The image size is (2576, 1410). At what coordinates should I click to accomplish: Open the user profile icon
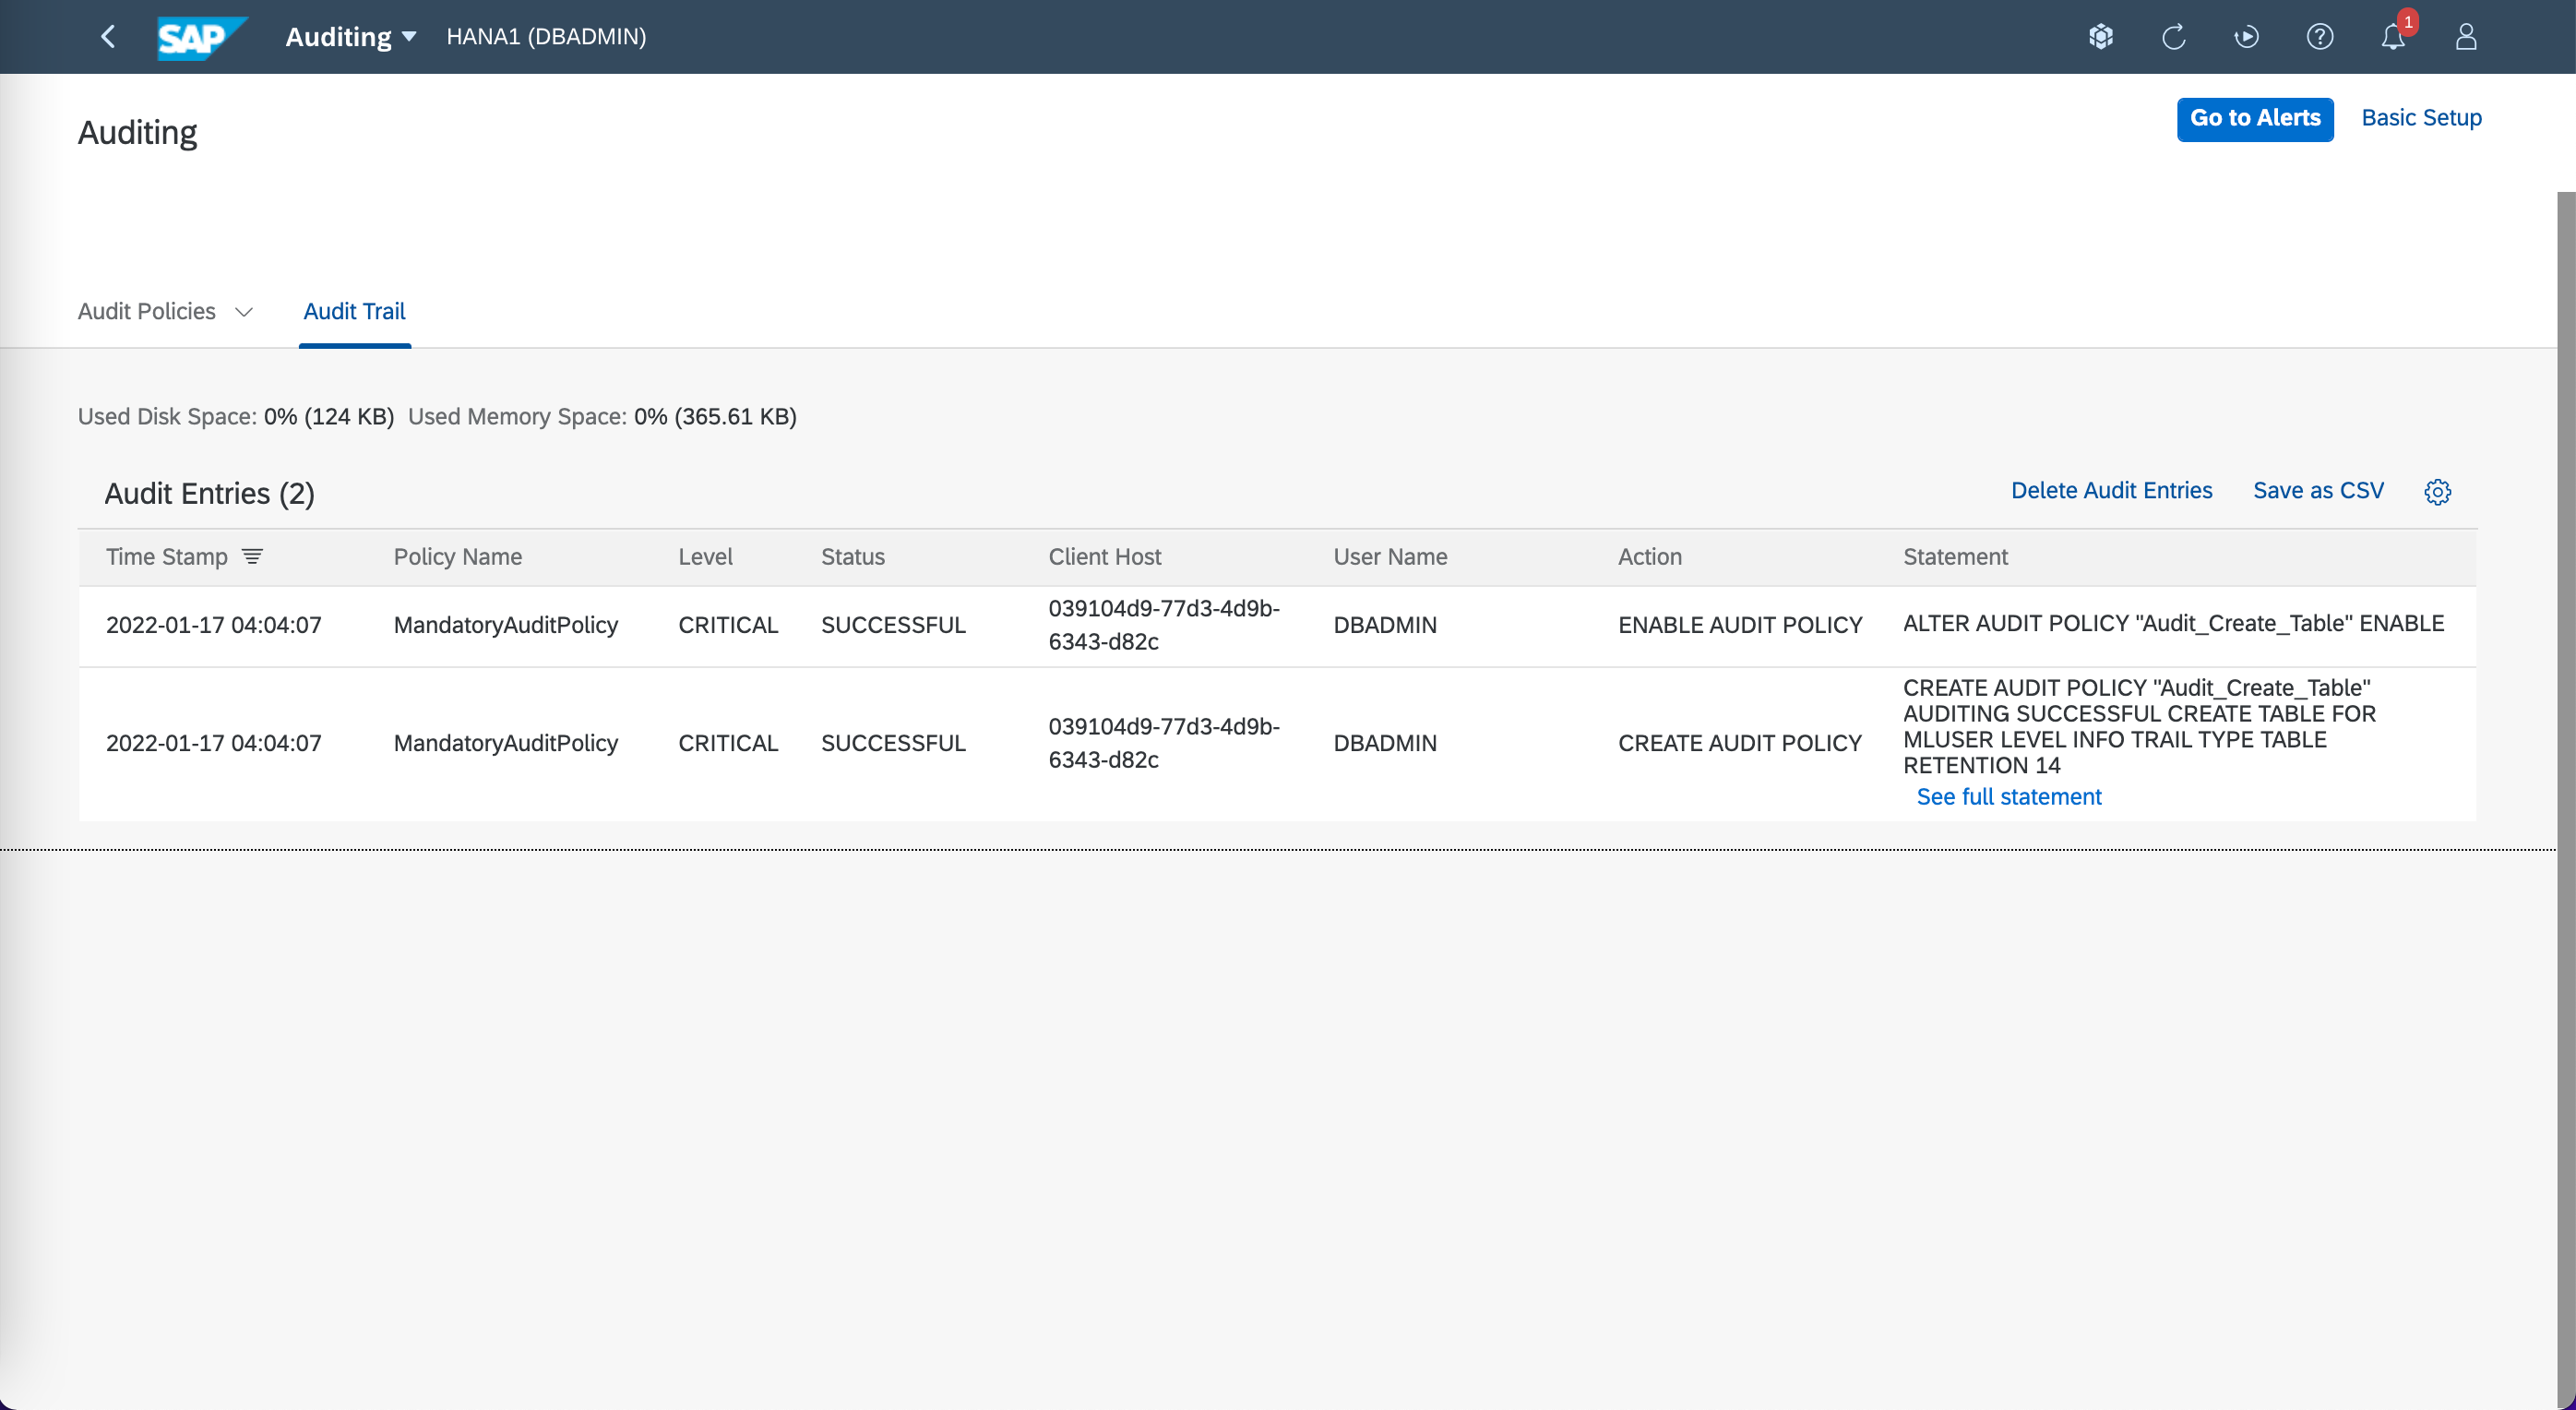tap(2465, 37)
